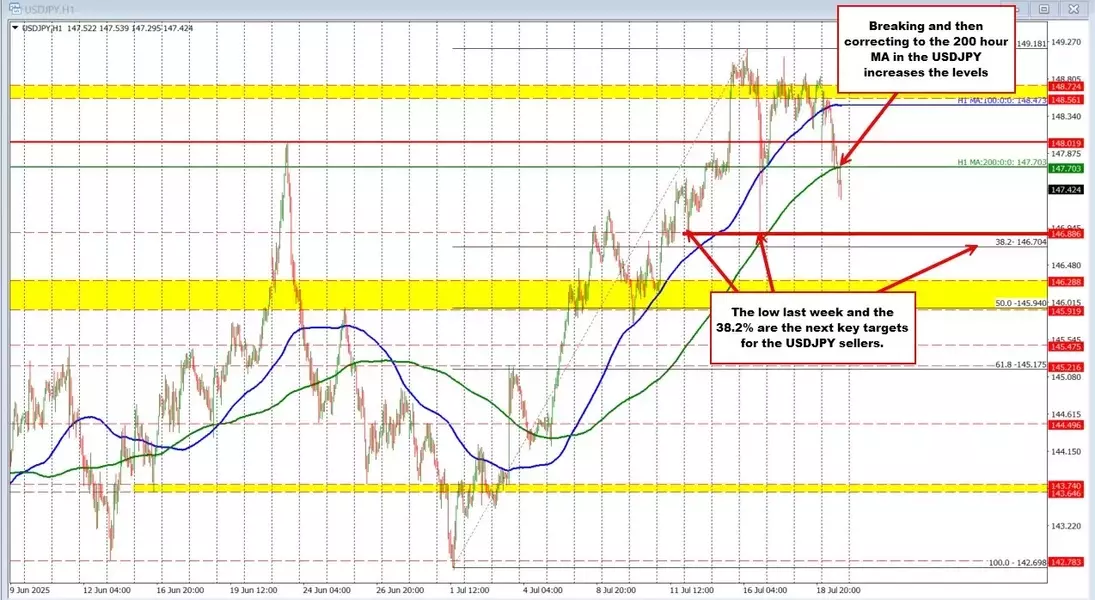Select the 148.019 red price label

(x=1066, y=143)
